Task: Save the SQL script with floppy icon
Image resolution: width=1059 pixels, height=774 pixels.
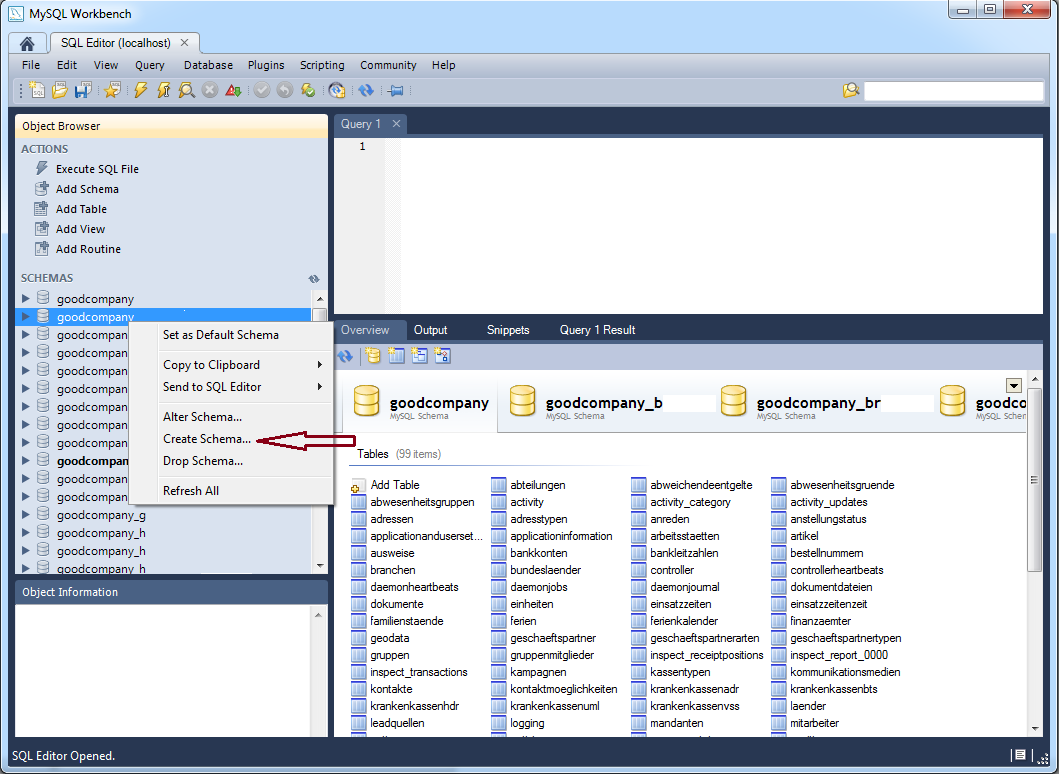Action: click(82, 90)
